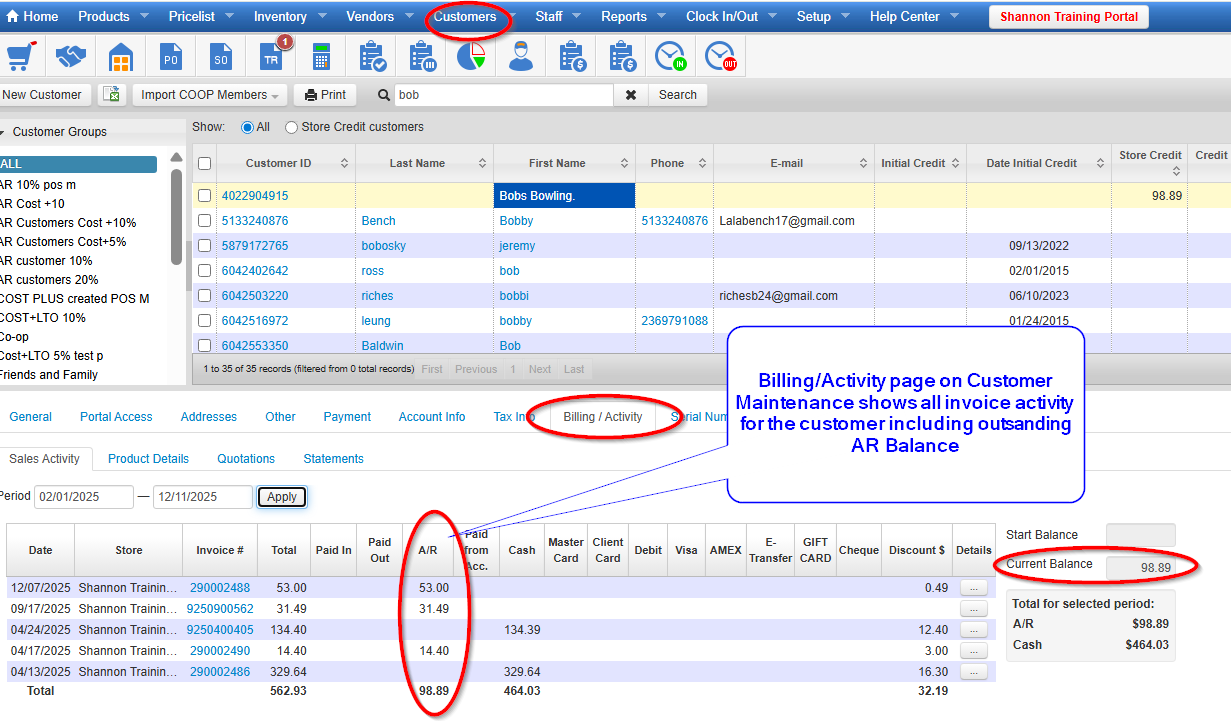Select the All radio button

coord(247,127)
